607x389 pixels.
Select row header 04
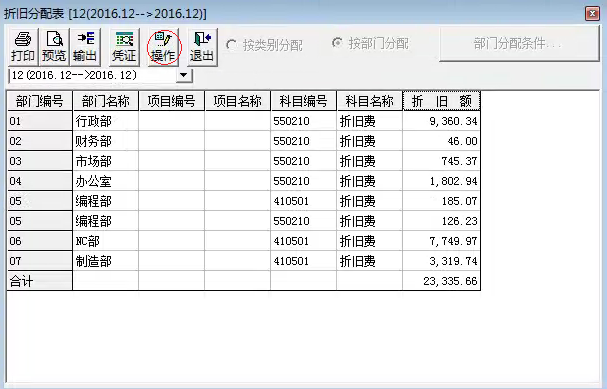(39, 181)
